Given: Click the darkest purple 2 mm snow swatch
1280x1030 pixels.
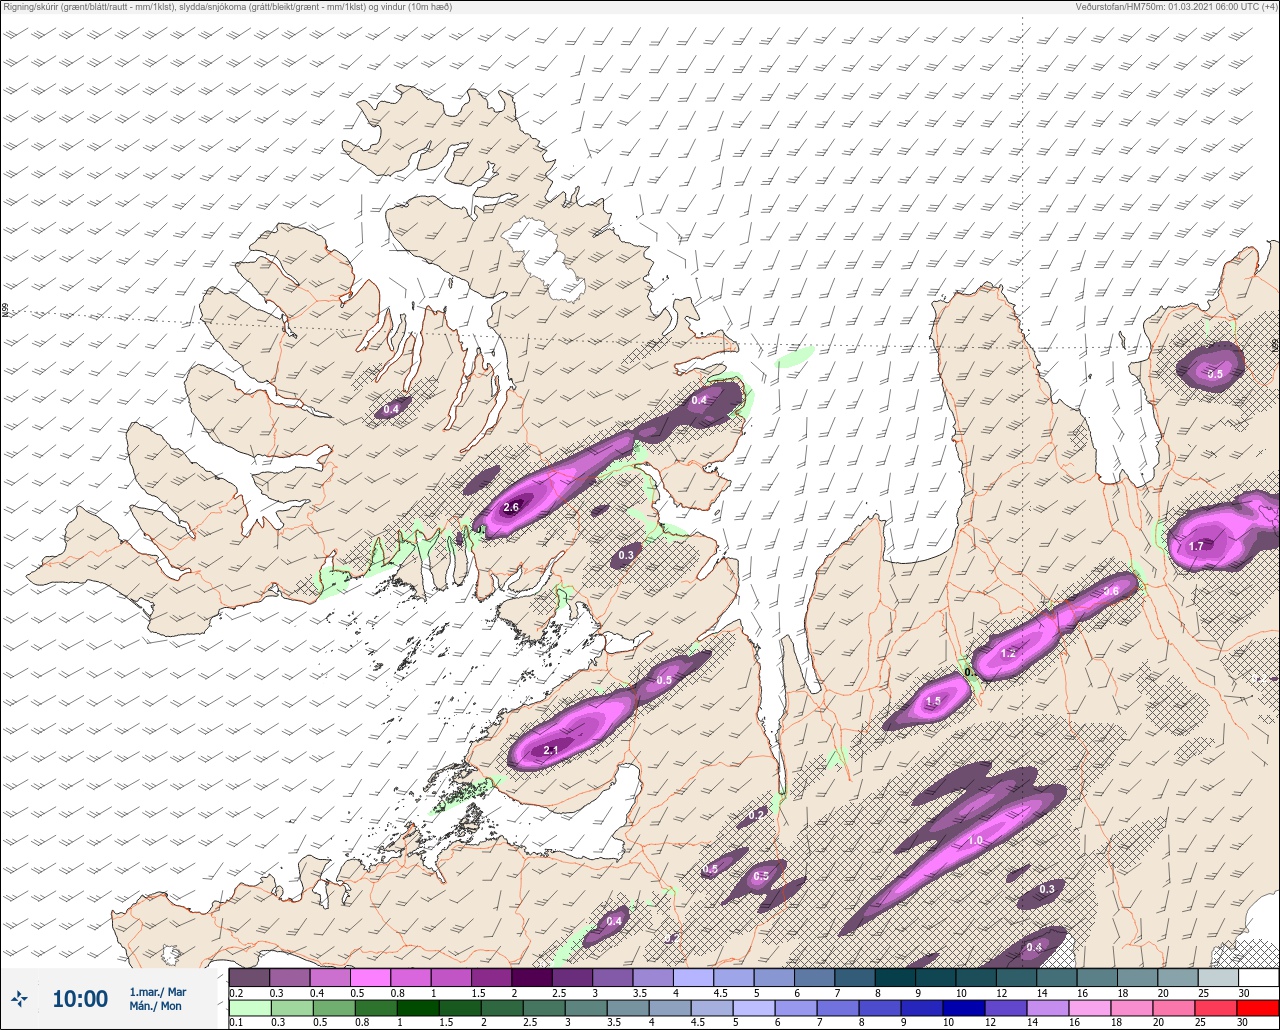Looking at the screenshot, I should (x=532, y=977).
